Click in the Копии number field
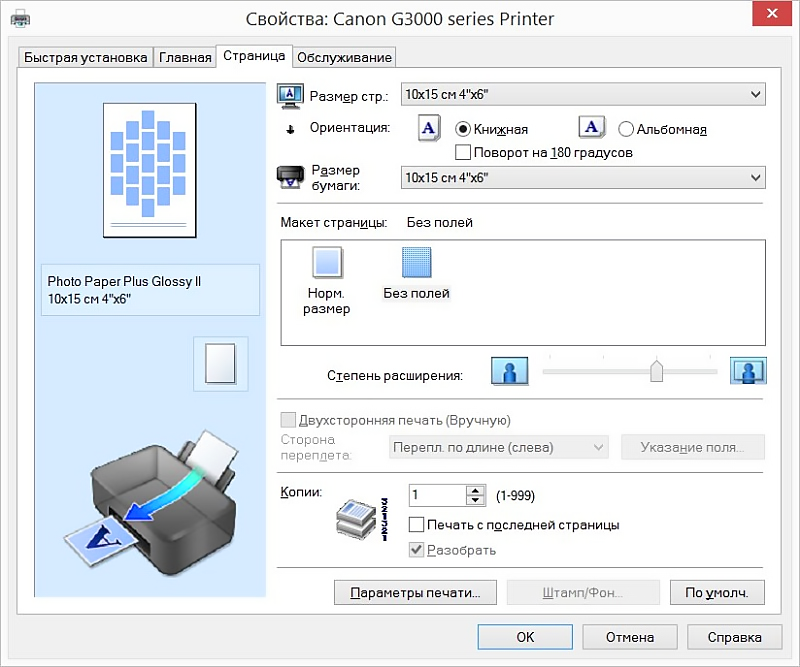800x667 pixels. (x=438, y=495)
